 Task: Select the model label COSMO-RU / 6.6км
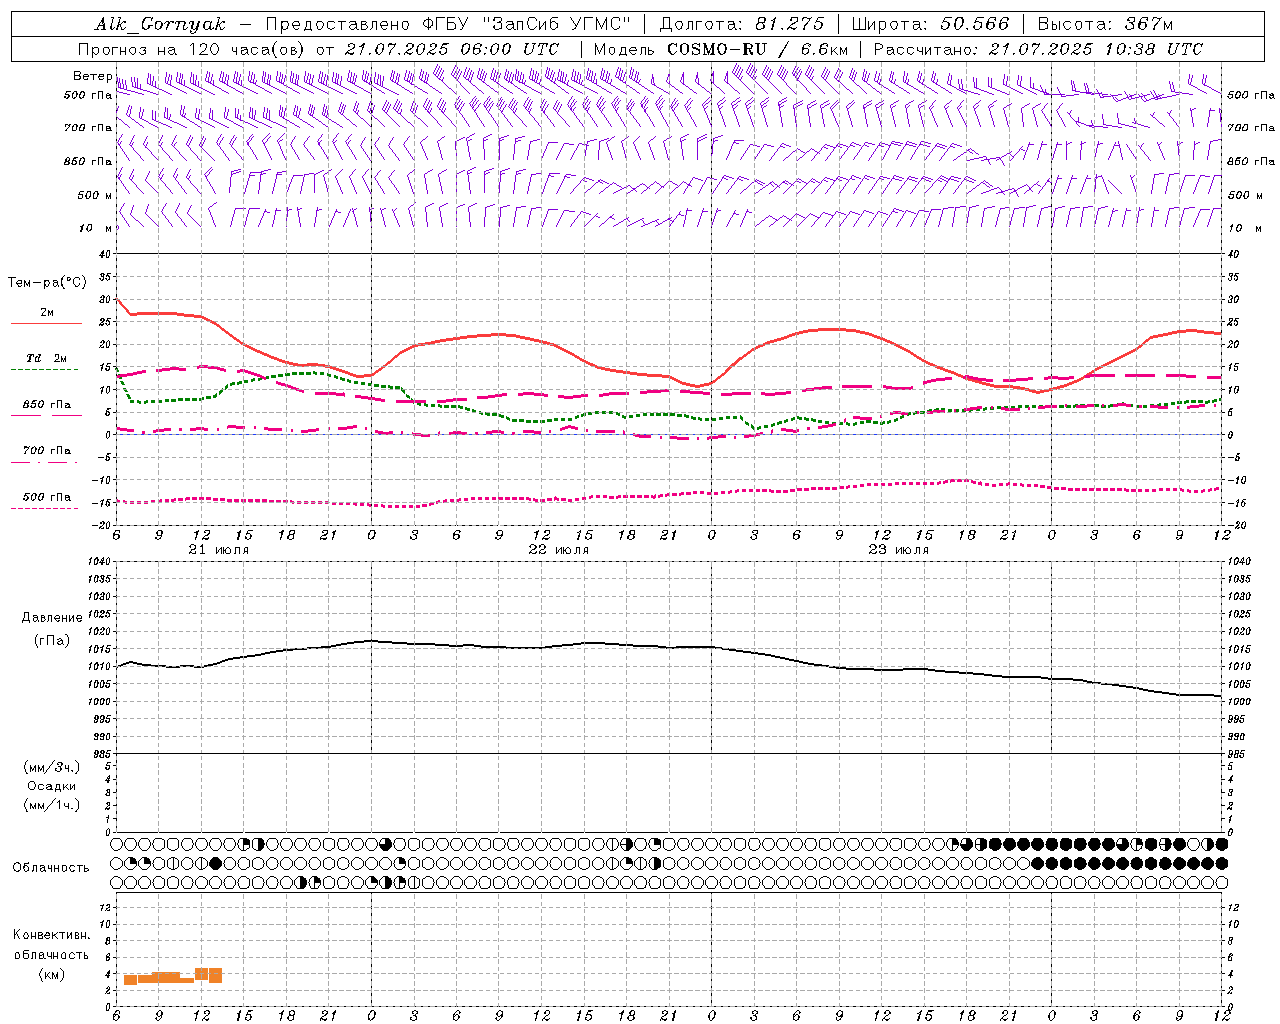[757, 49]
